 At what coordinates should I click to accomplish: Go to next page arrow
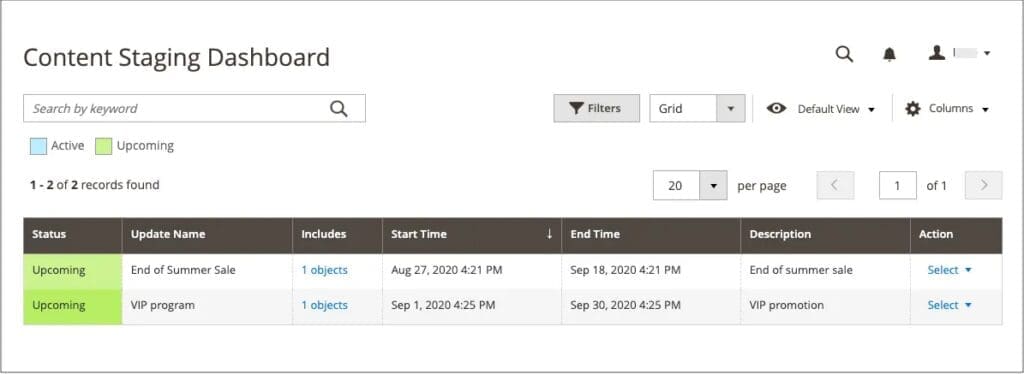[984, 185]
